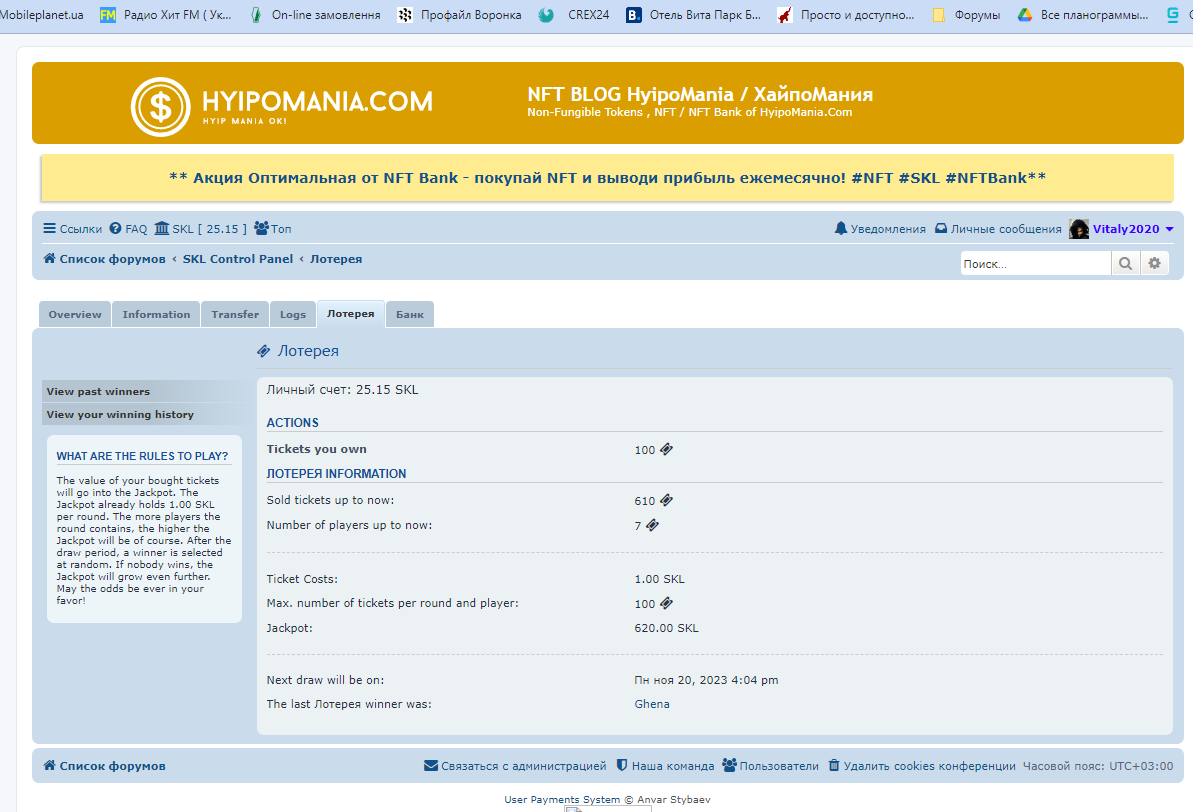Click the Поиск search input field
Screen dimensions: 1193x812
pos(1035,263)
